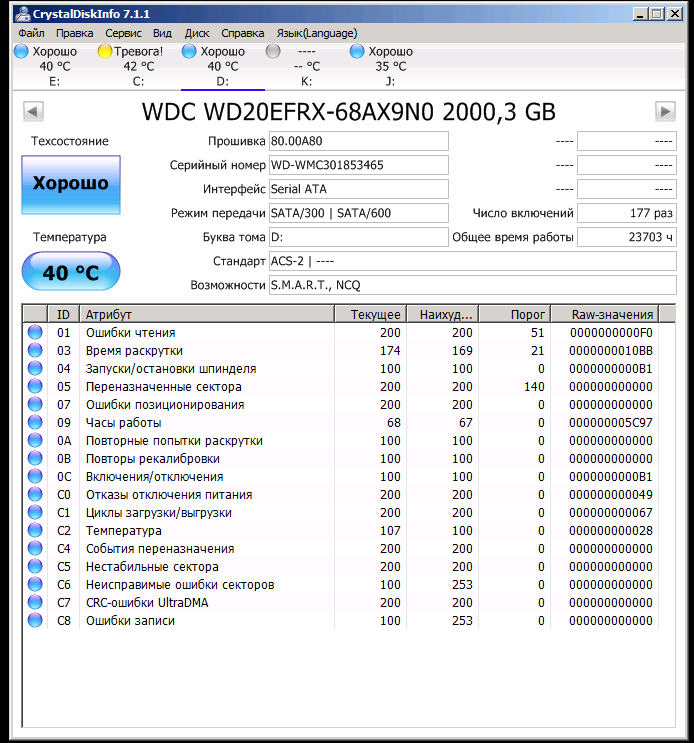The width and height of the screenshot is (694, 743).
Task: Click the Raw-значения column header
Action: coord(605,314)
